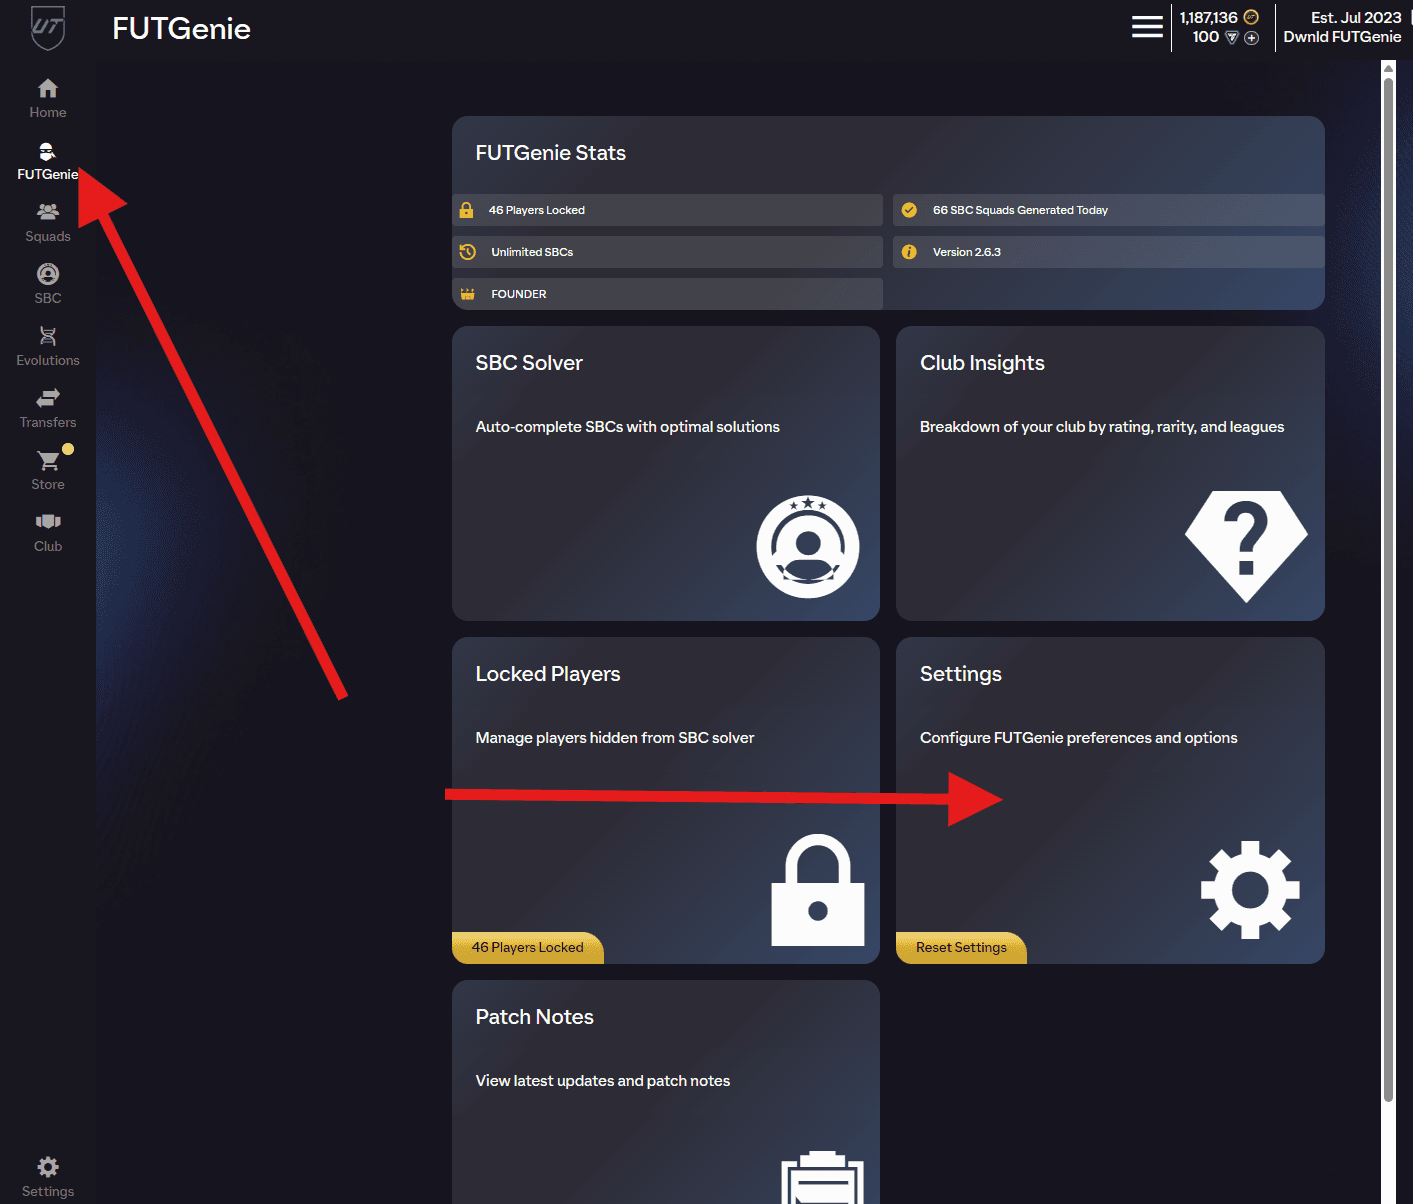Open the hamburger menu
1413x1204 pixels.
pos(1147,27)
